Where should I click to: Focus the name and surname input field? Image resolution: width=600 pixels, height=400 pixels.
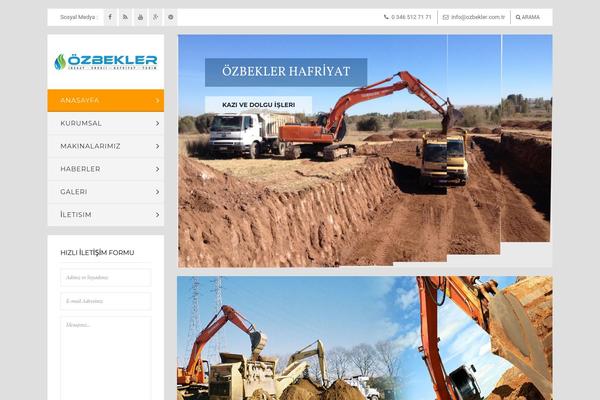pos(106,278)
